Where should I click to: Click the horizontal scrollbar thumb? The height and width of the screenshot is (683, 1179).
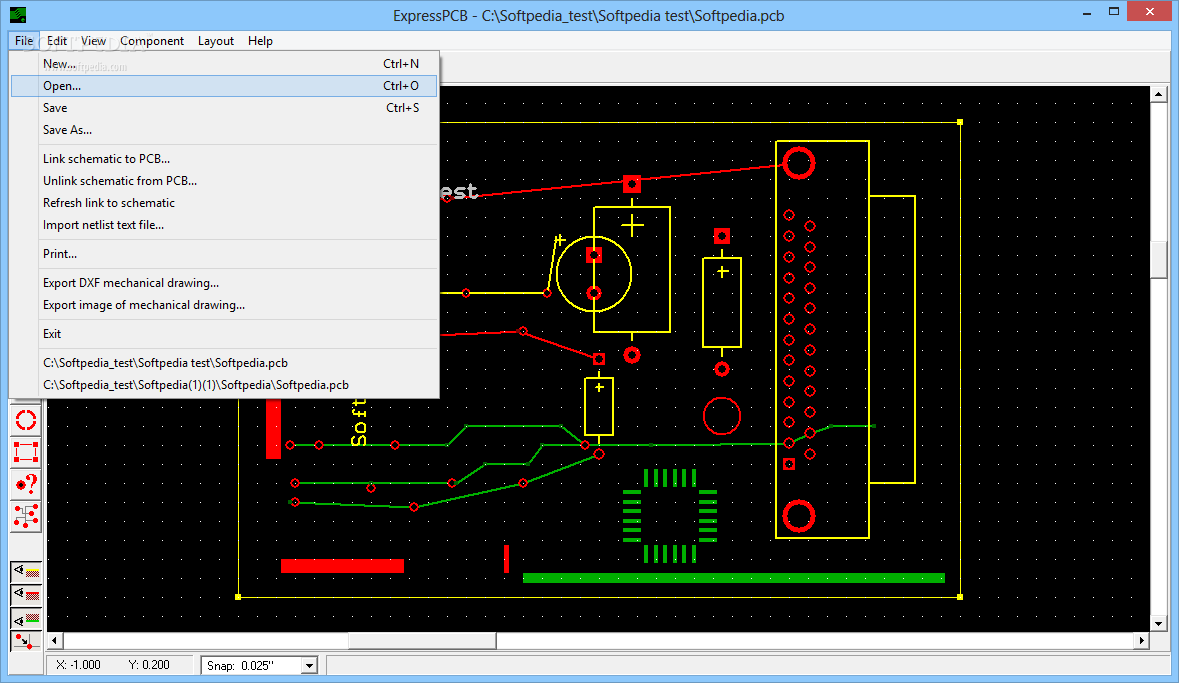(422, 641)
